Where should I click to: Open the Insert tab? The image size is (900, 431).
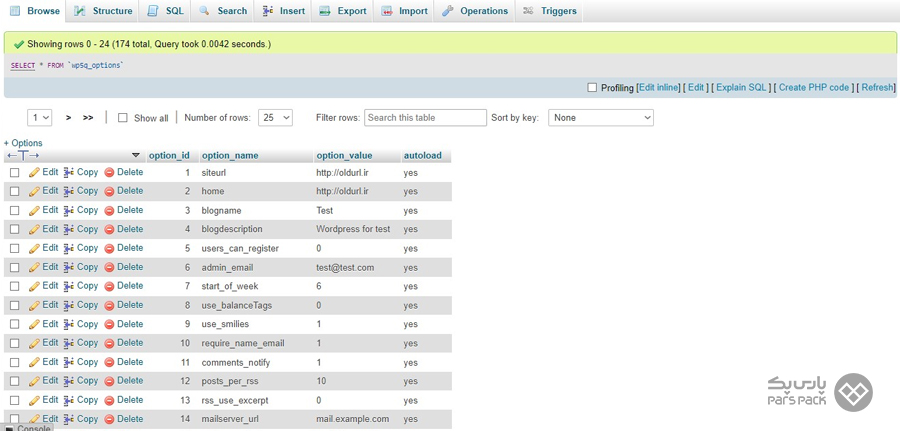click(x=284, y=11)
